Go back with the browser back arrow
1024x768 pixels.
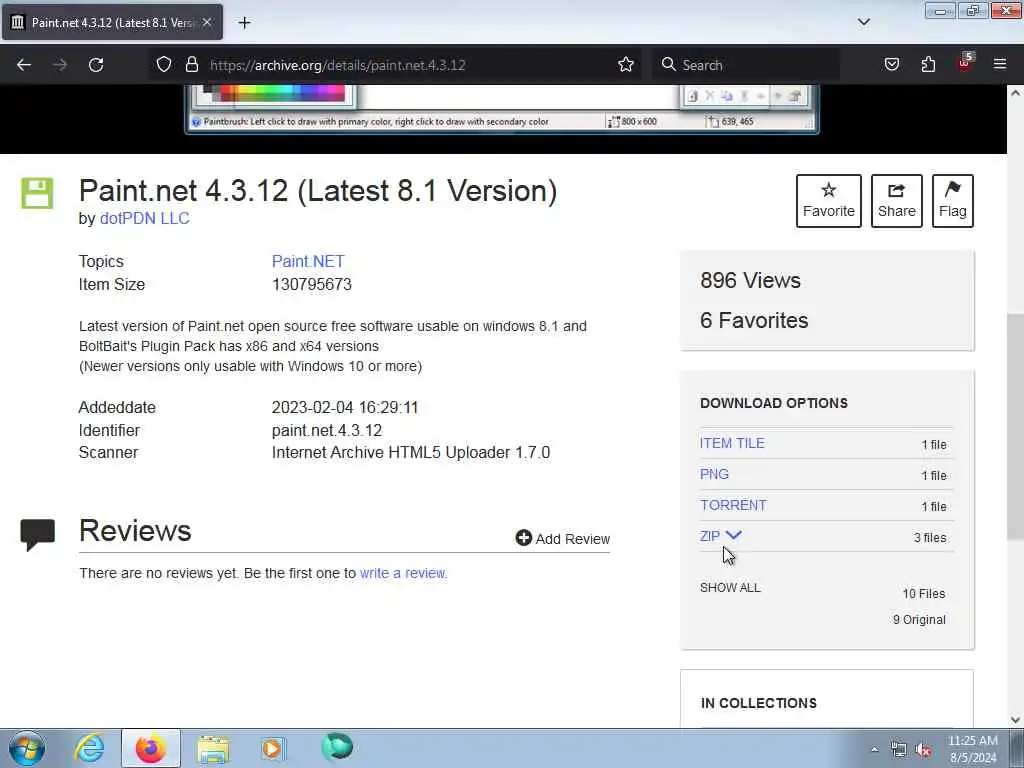pos(24,65)
